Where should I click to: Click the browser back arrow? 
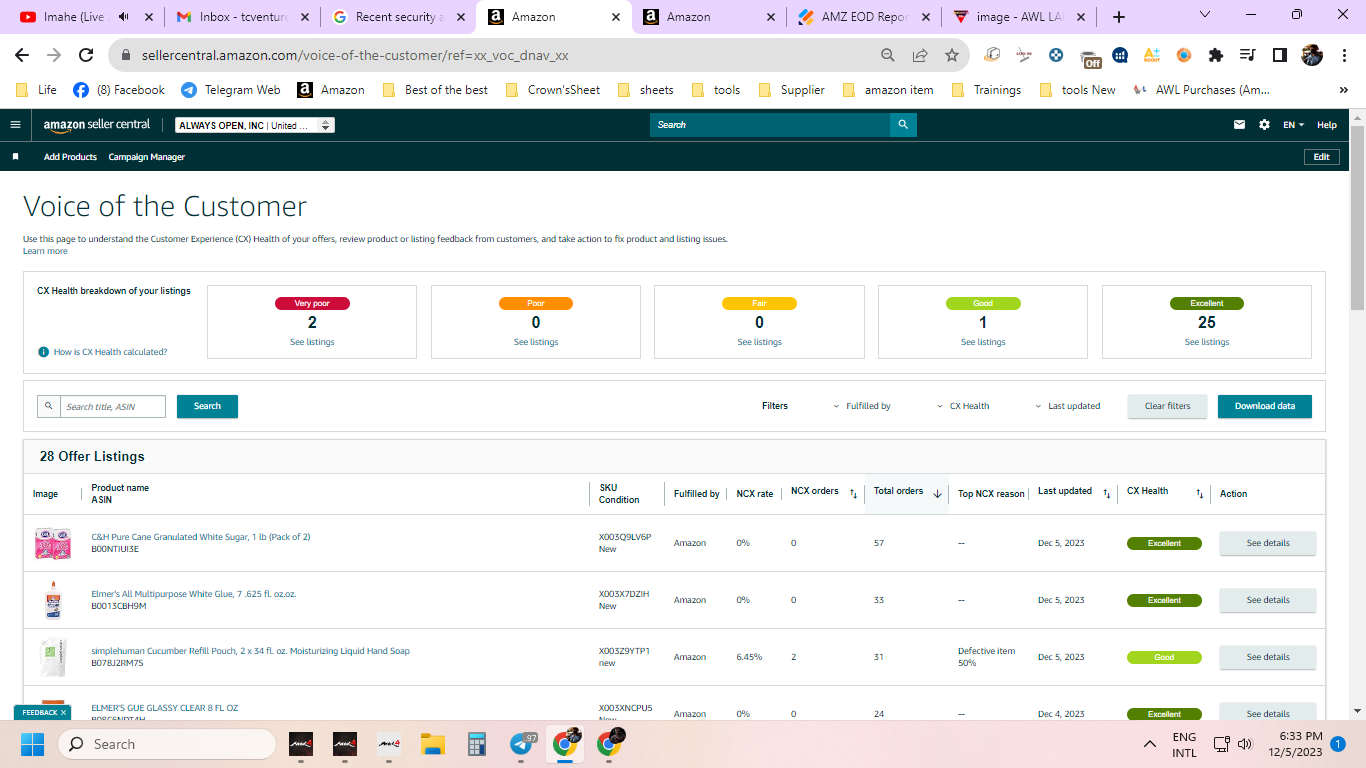pos(22,56)
